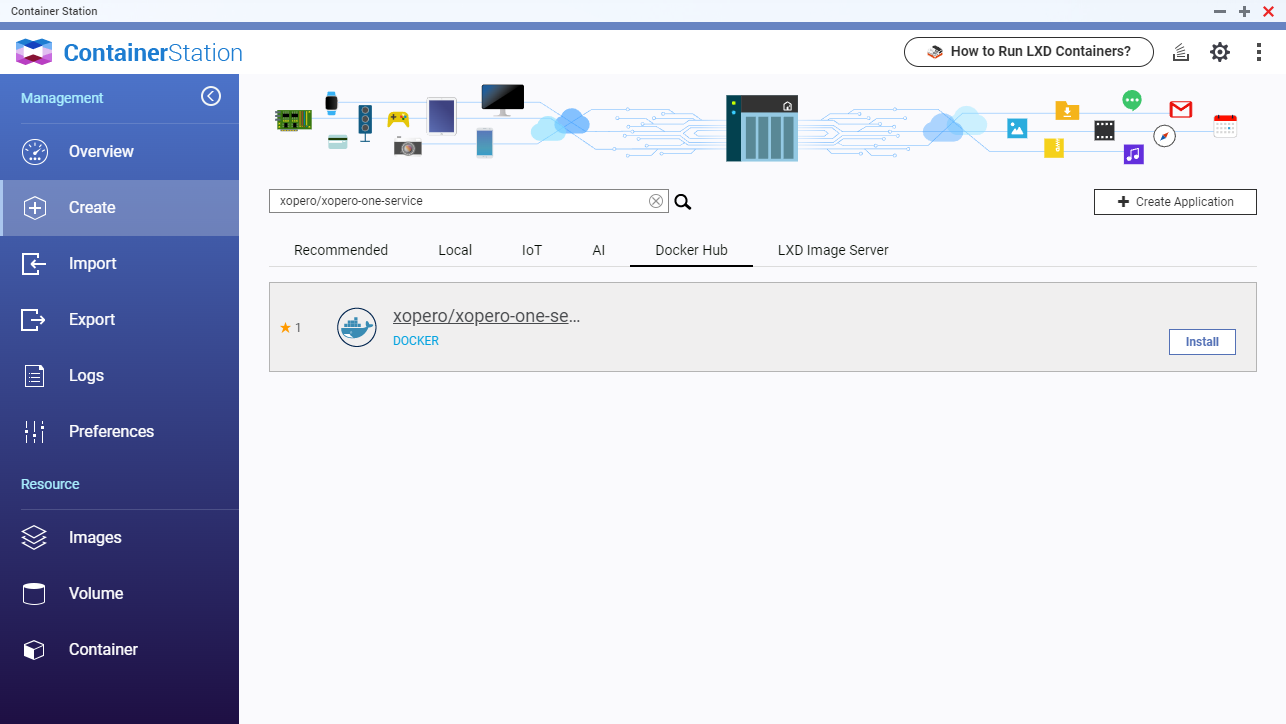Click the Preferences sliders icon
The image size is (1286, 724).
click(x=34, y=431)
